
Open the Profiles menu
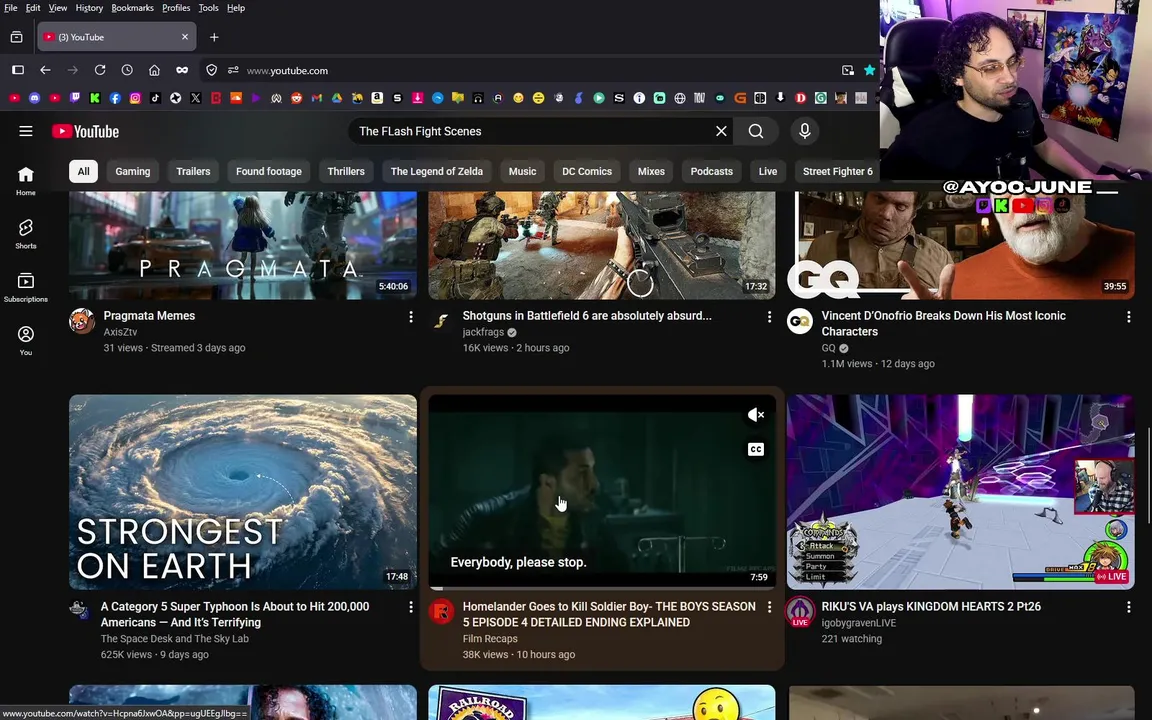pos(176,8)
